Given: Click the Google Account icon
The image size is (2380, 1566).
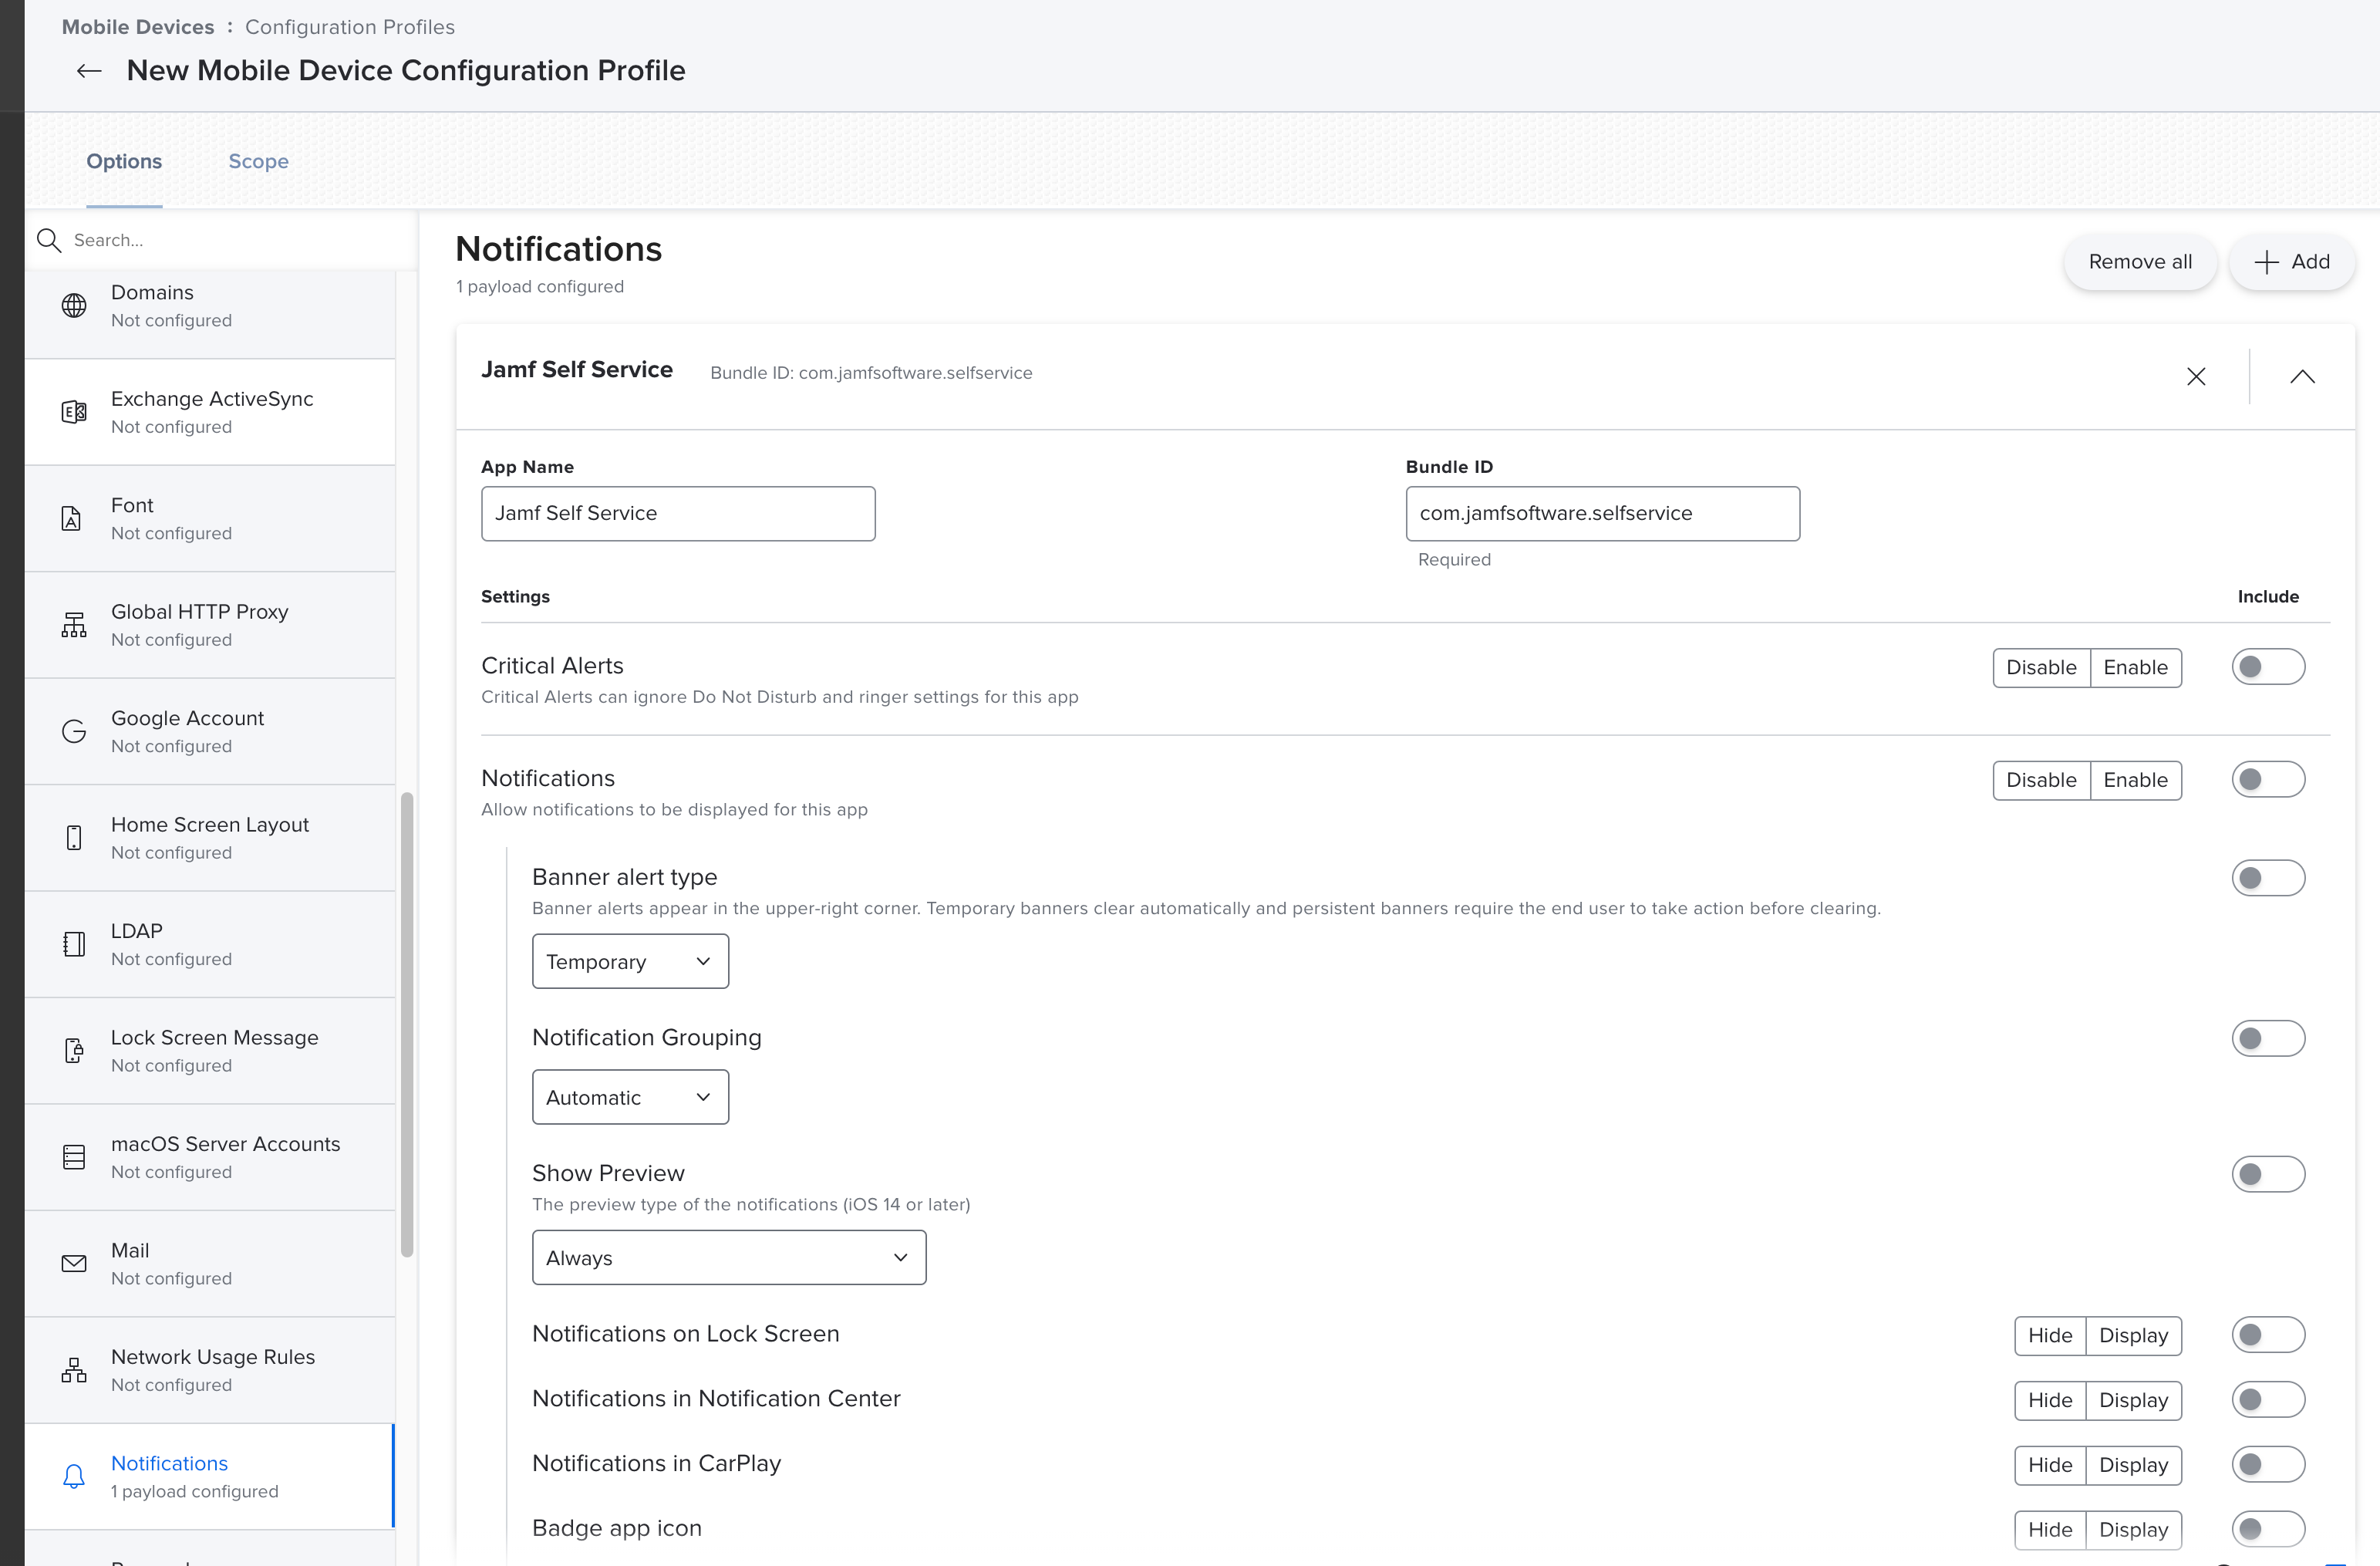Looking at the screenshot, I should click(74, 732).
